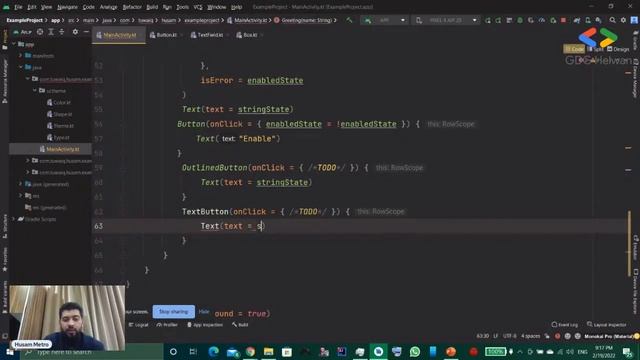The width and height of the screenshot is (640, 360).
Task: Click the MainActivity.kt breadcrumb in navigation bar
Action: pos(247,20)
